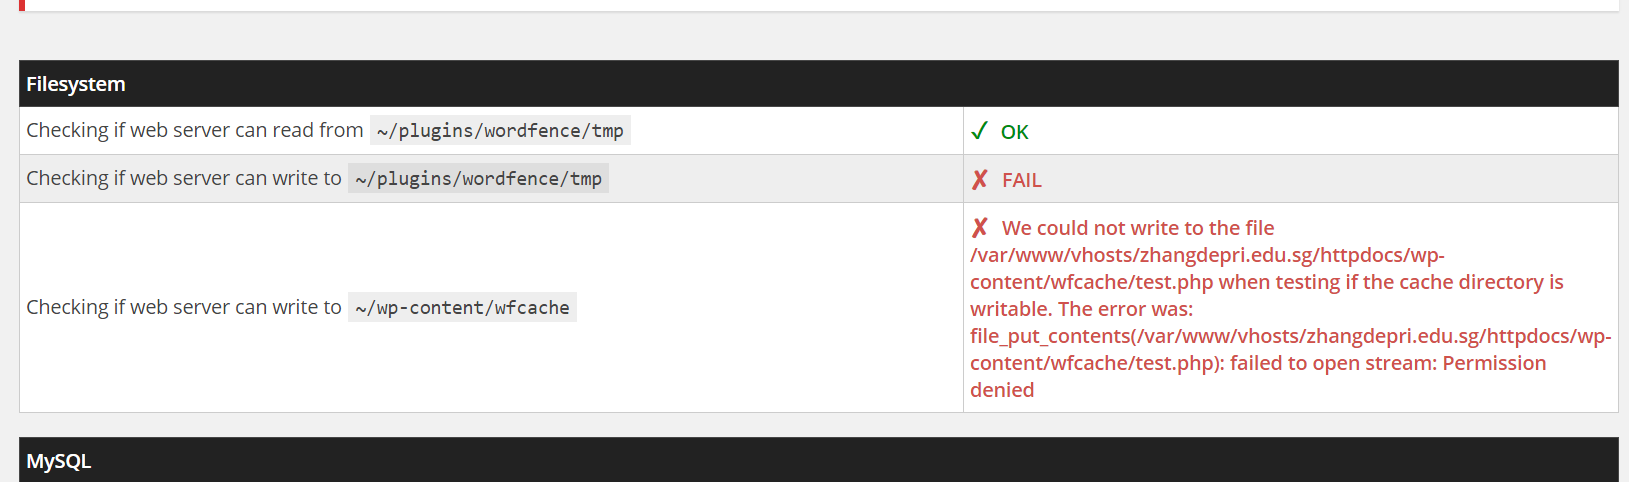Select the MySQL section header
The width and height of the screenshot is (1629, 482).
point(818,460)
